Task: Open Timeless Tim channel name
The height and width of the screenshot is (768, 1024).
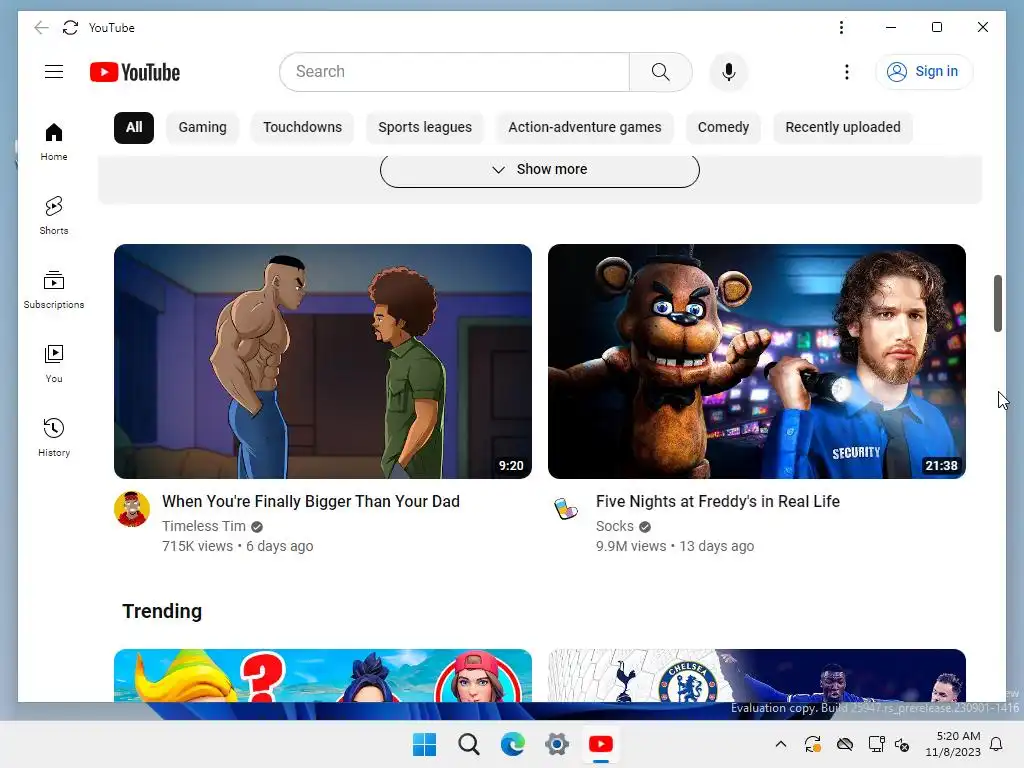Action: pos(204,526)
